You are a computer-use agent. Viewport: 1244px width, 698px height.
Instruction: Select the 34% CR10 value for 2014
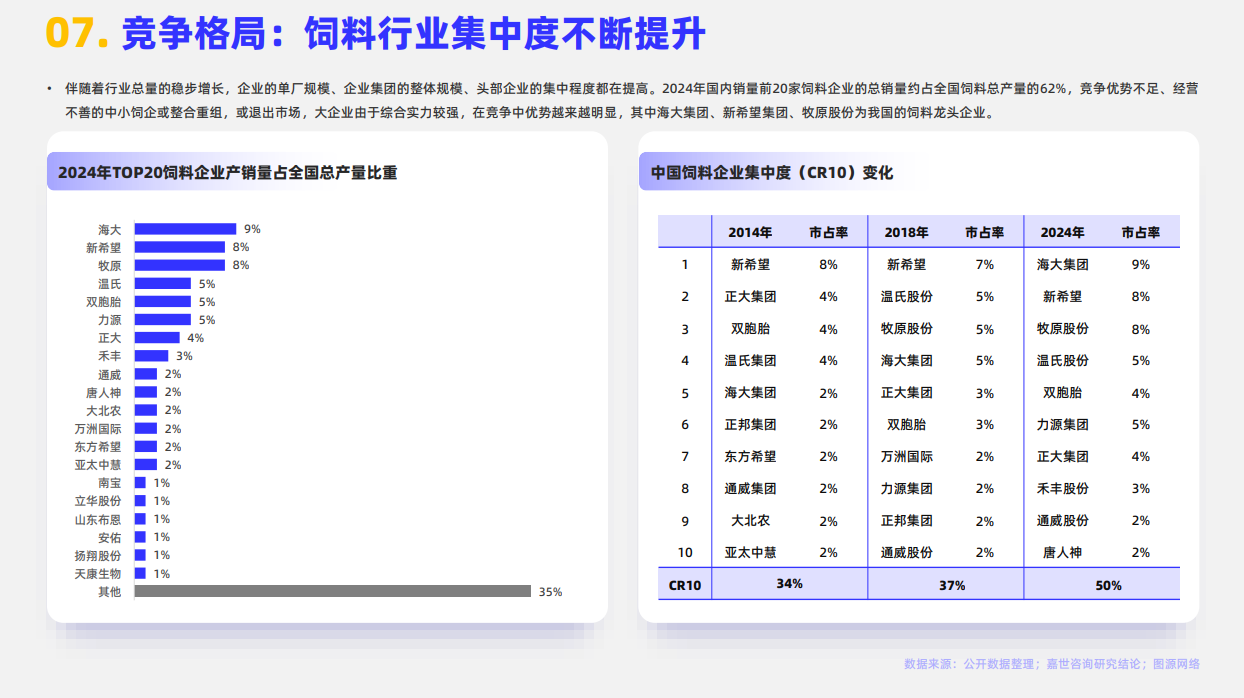[x=789, y=584]
